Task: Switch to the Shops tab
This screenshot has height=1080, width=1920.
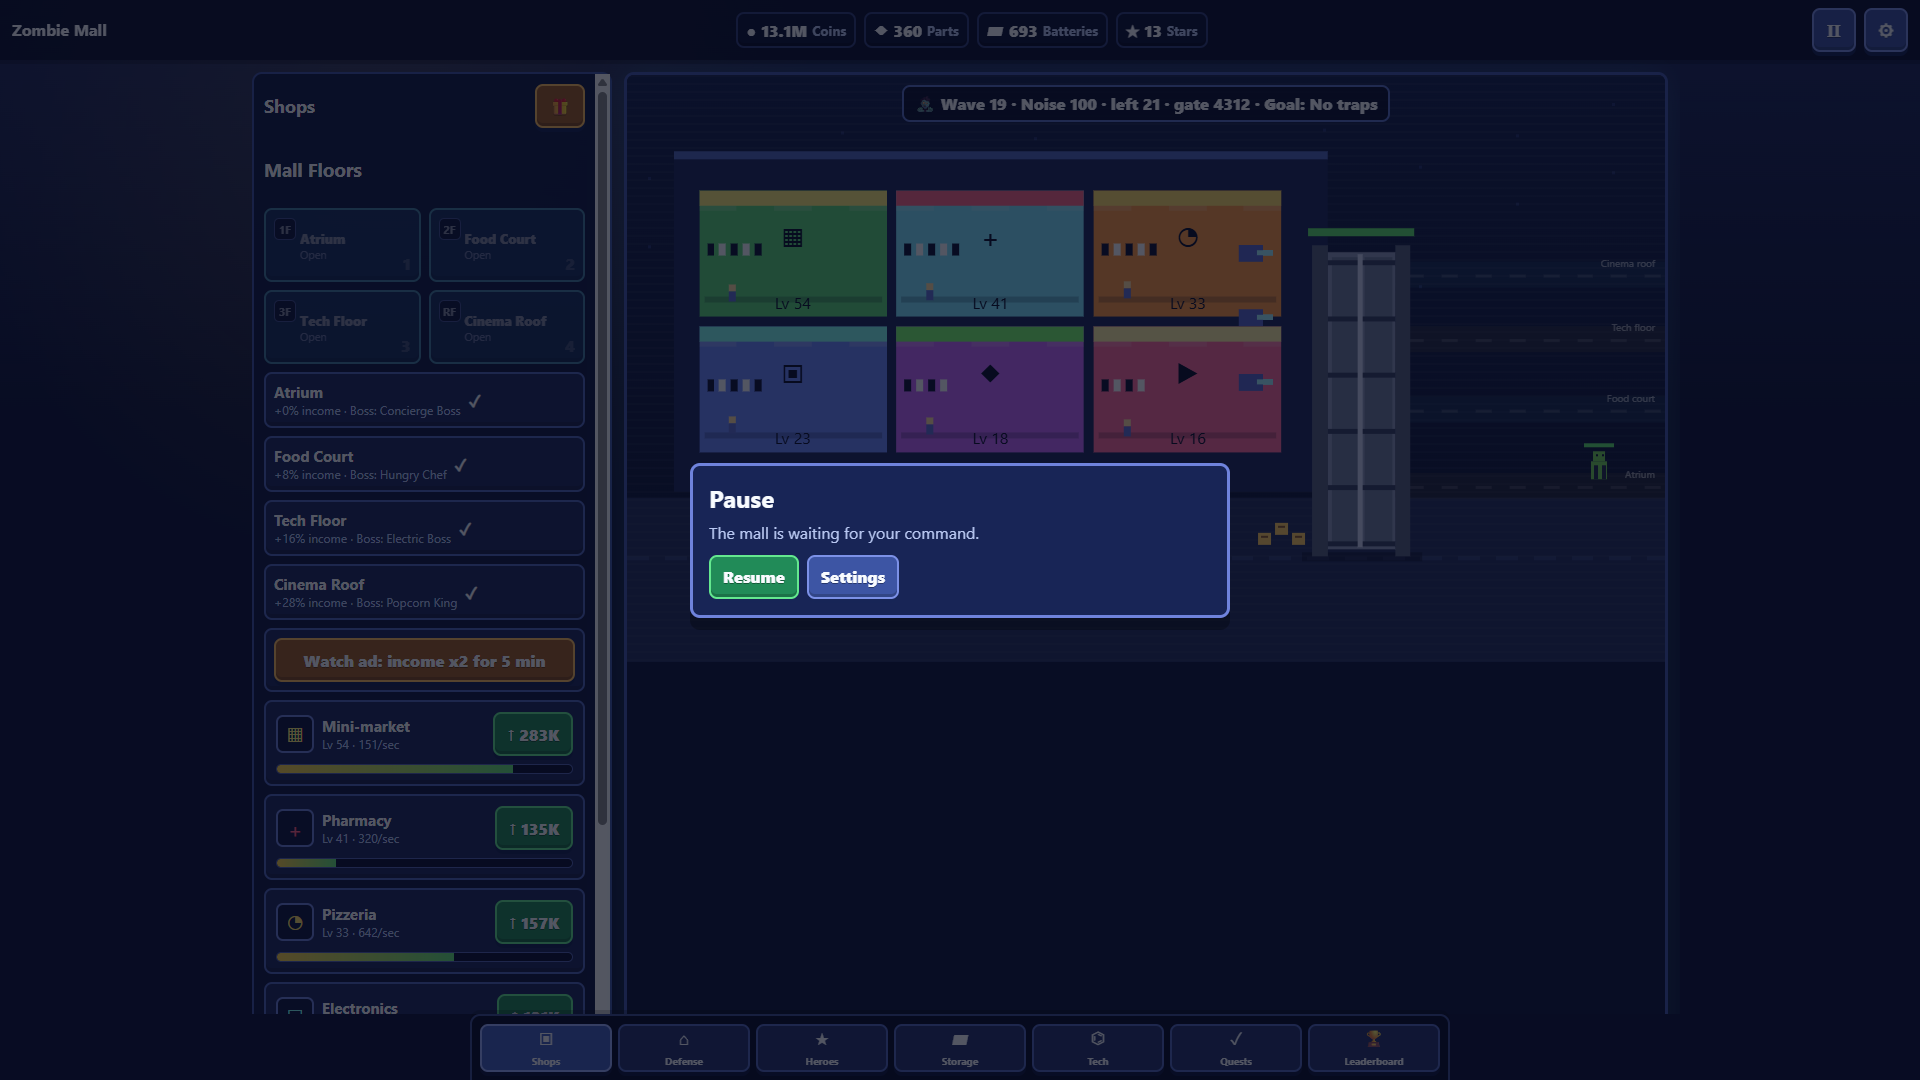Action: 546,1048
